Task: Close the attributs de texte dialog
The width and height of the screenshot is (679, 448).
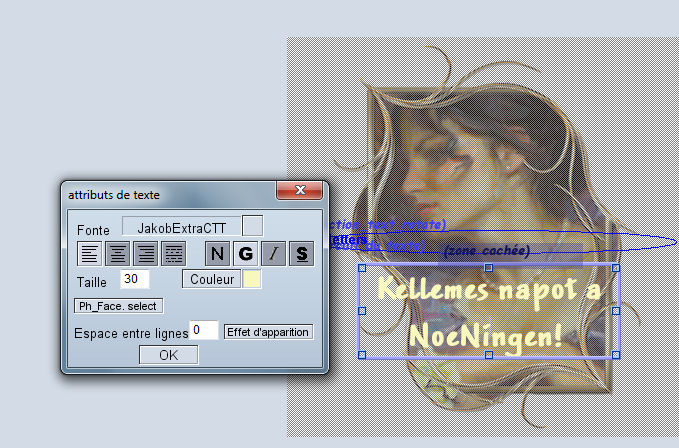Action: pyautogui.click(x=299, y=192)
